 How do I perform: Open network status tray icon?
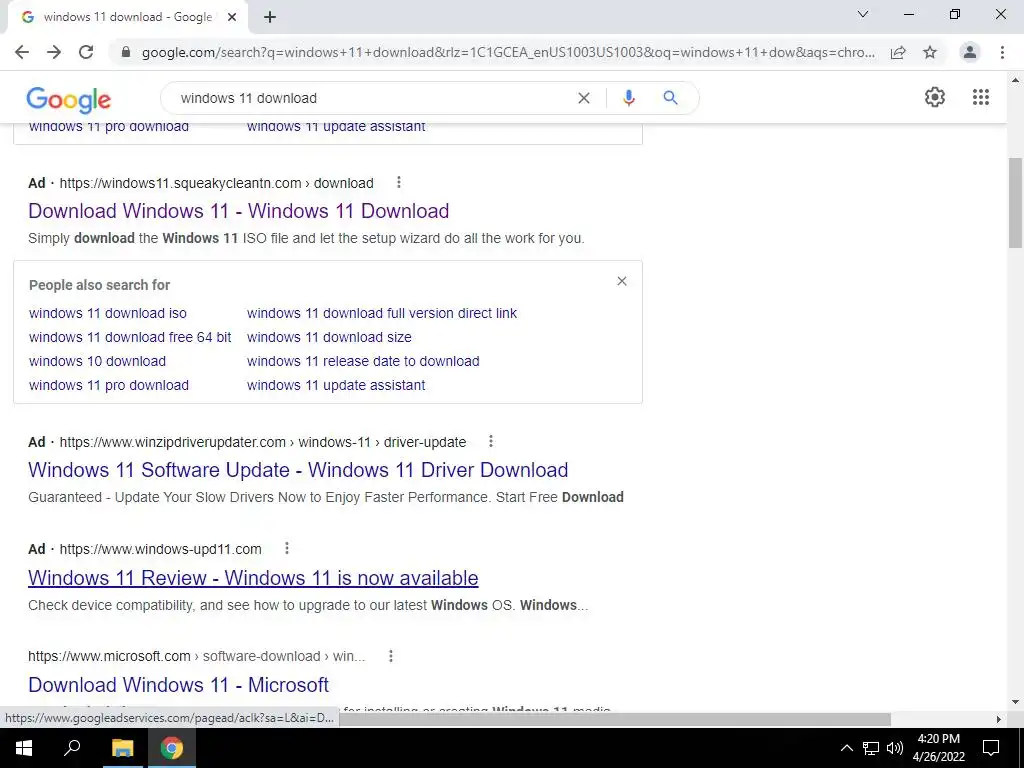(x=871, y=748)
